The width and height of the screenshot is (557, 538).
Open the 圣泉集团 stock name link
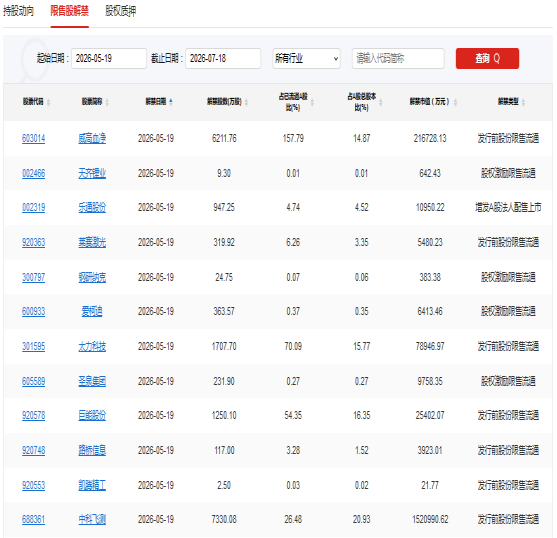[92, 381]
